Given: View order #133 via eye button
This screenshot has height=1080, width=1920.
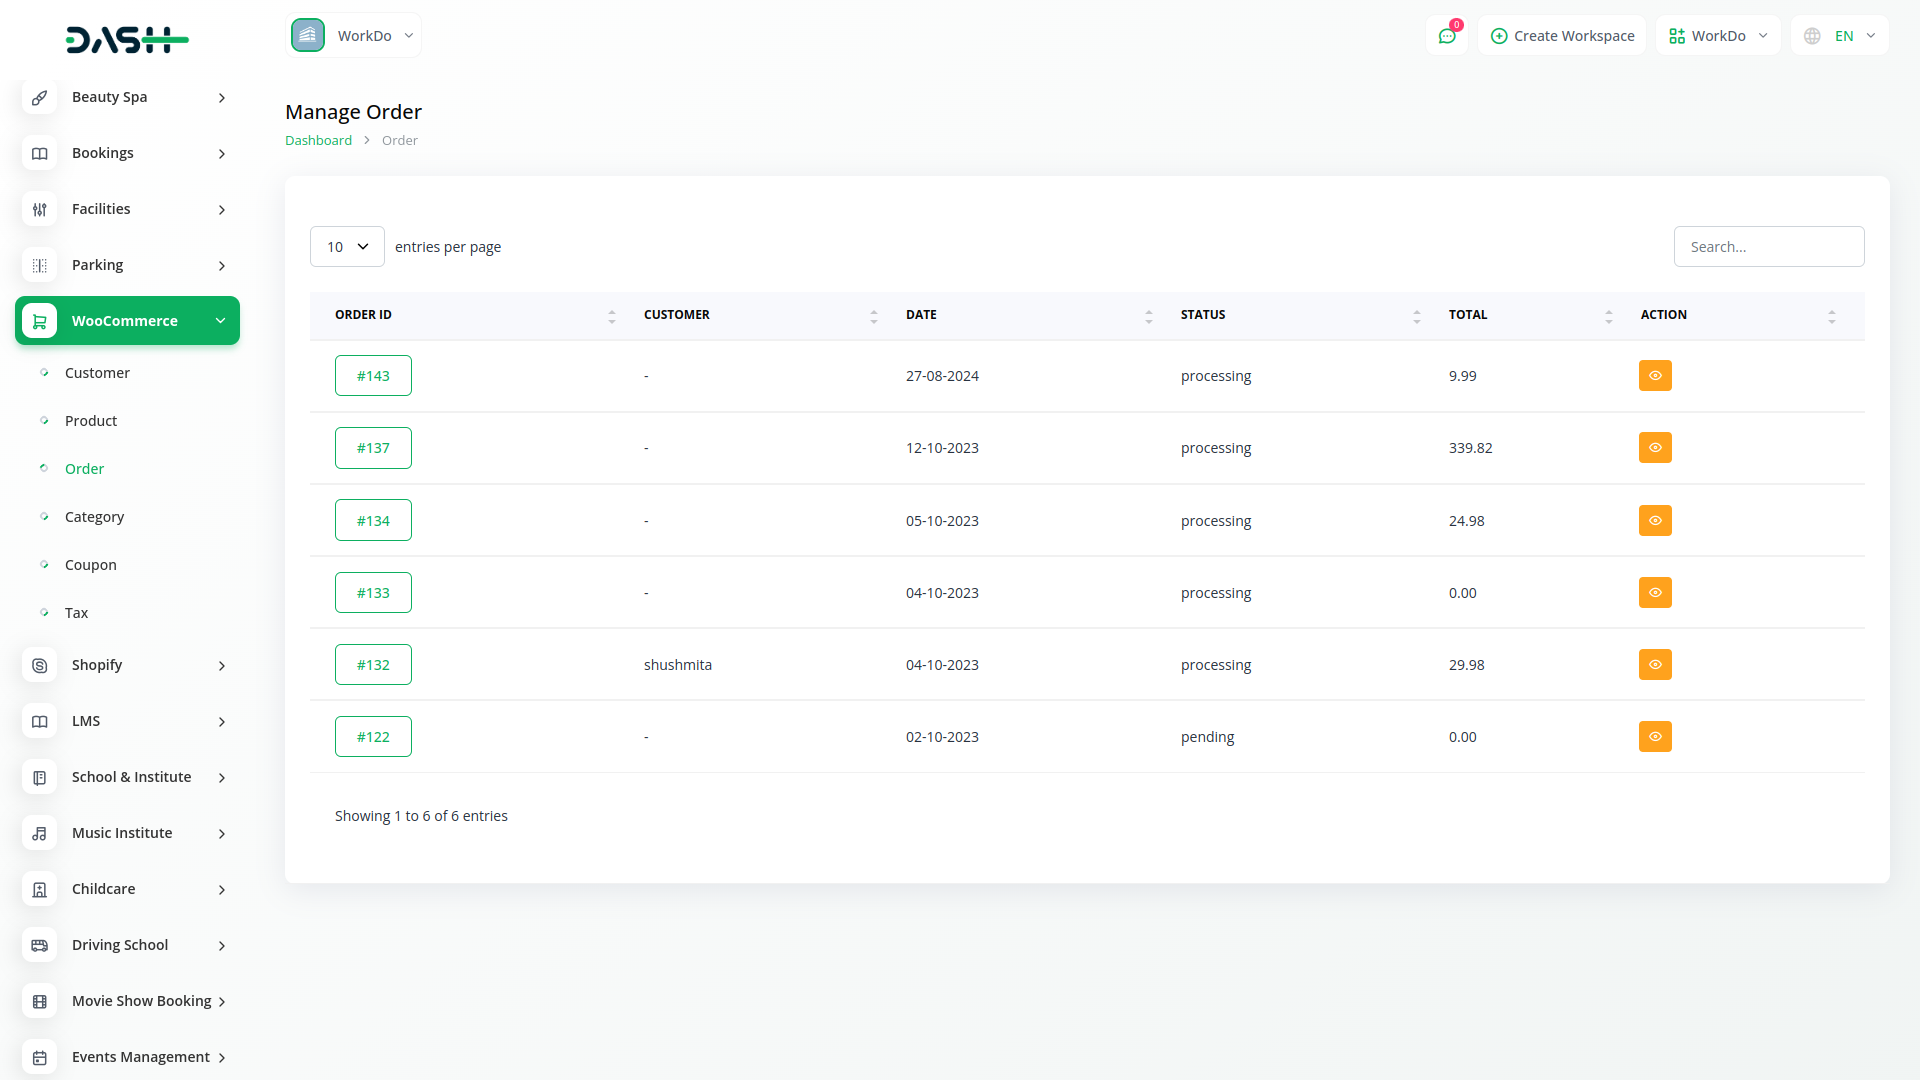Looking at the screenshot, I should pos(1655,592).
